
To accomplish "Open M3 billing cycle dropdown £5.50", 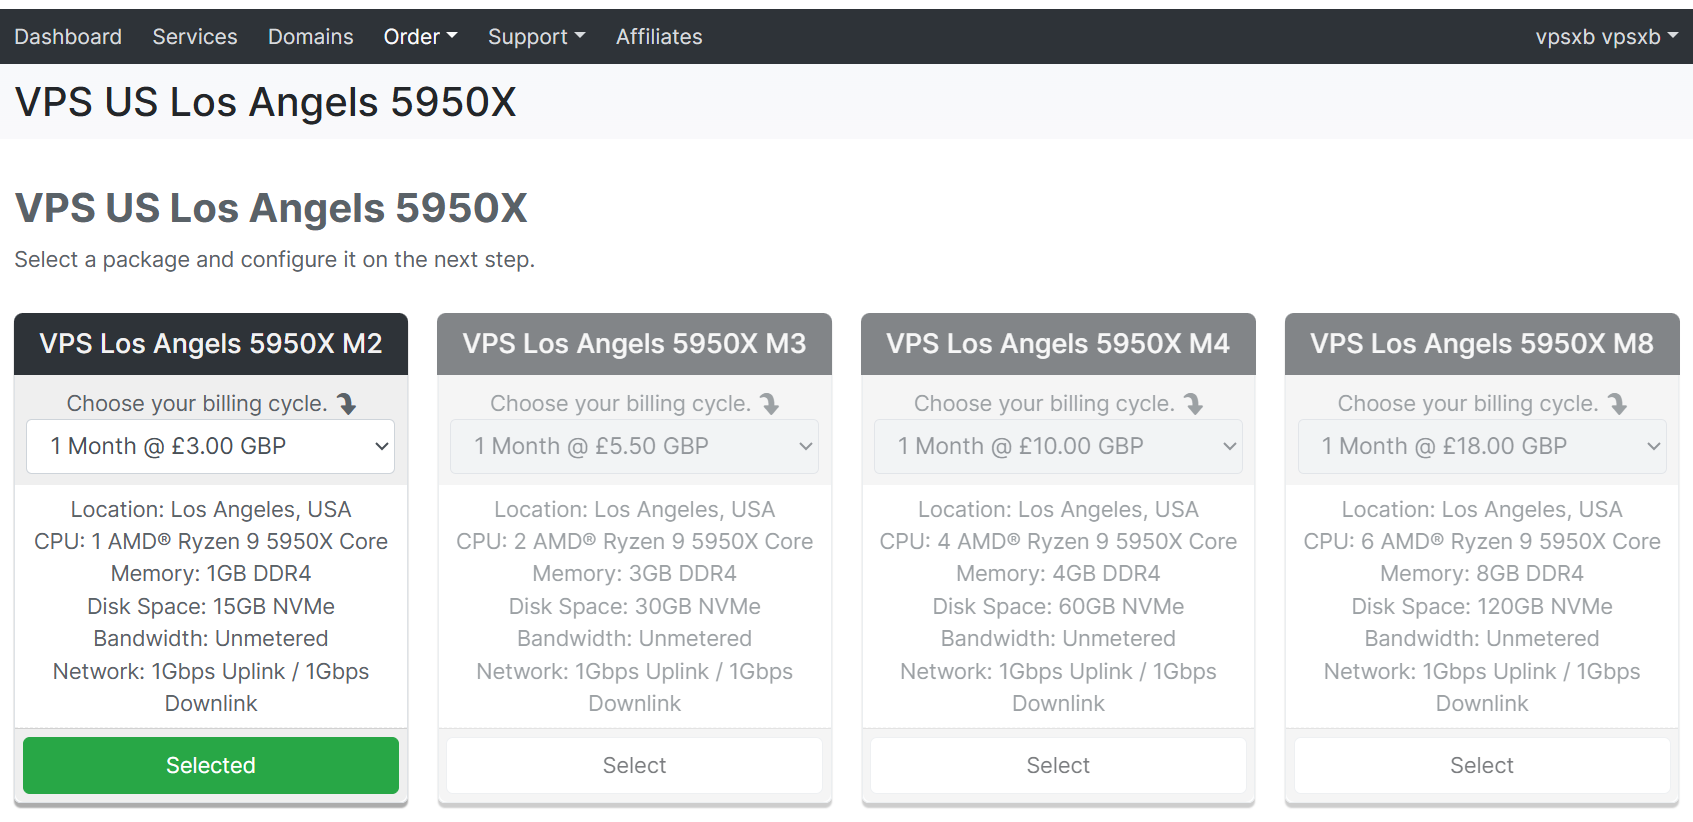I will [634, 446].
